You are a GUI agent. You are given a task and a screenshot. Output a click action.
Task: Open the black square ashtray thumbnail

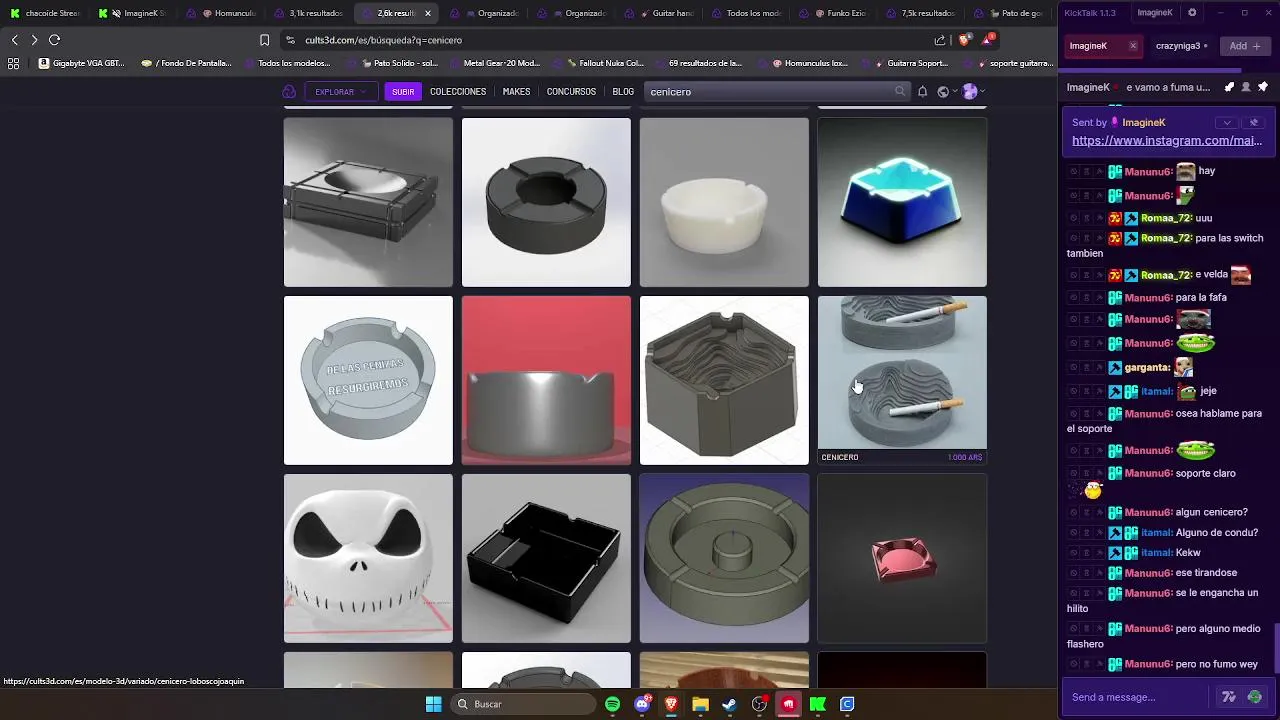point(546,558)
